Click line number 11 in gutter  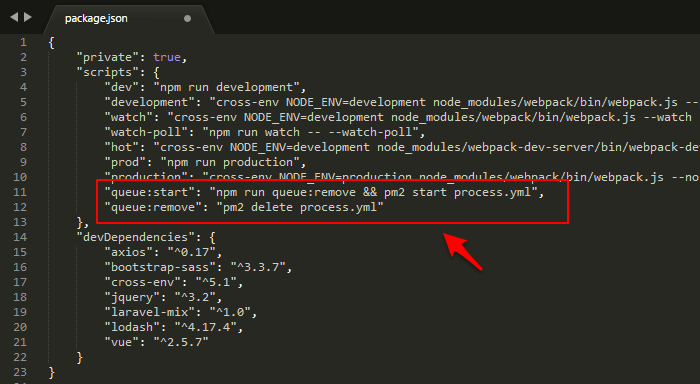(x=20, y=192)
